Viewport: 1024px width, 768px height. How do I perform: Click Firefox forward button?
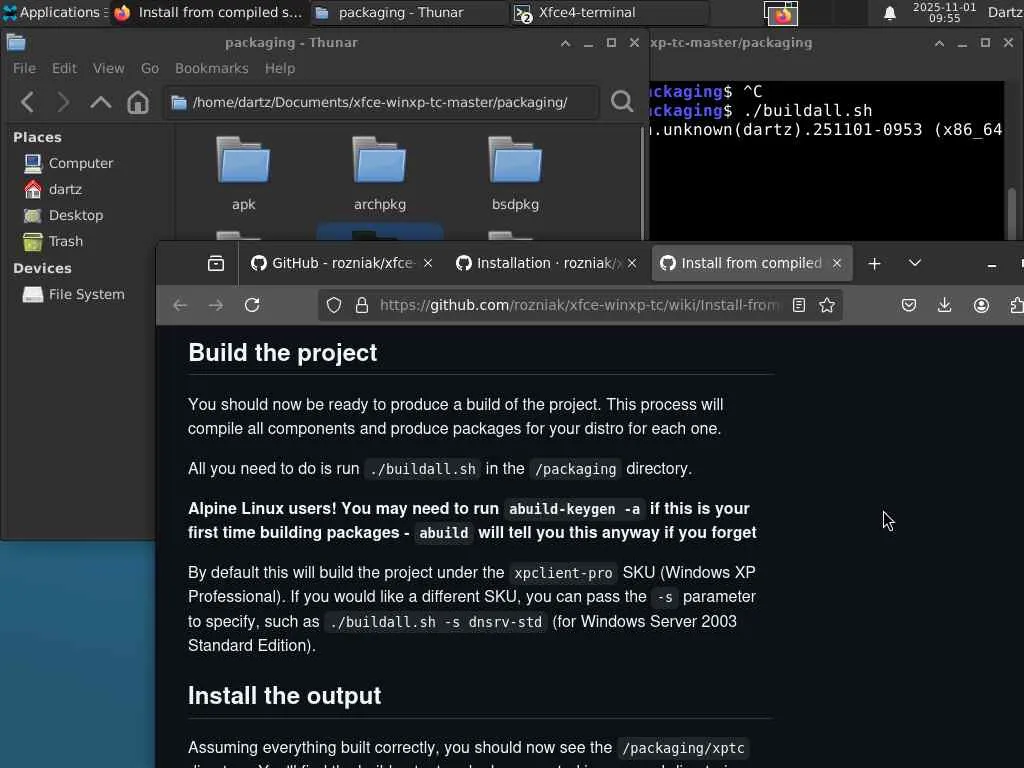(216, 305)
